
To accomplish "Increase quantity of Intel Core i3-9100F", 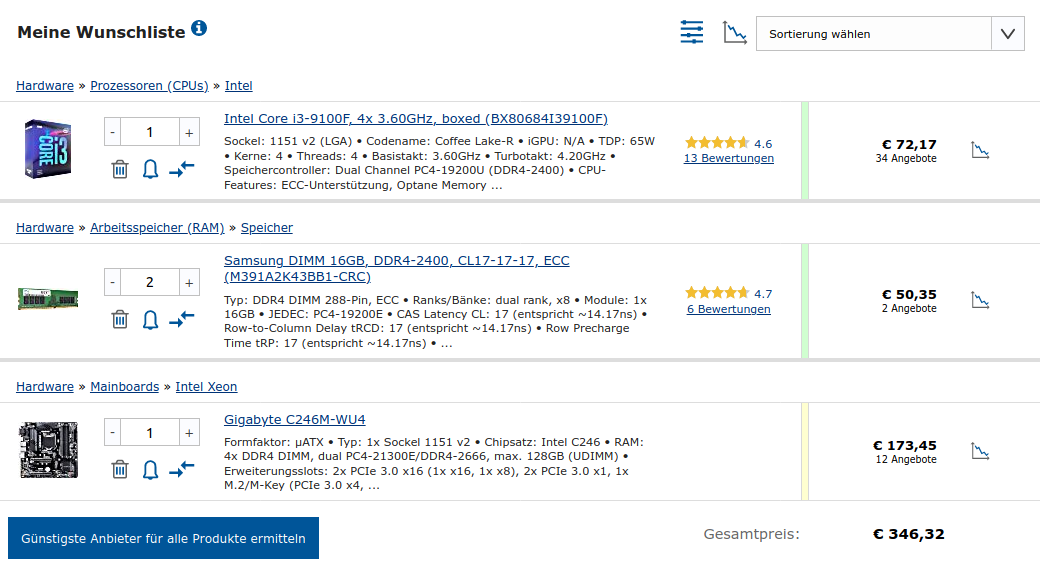I will [x=189, y=132].
